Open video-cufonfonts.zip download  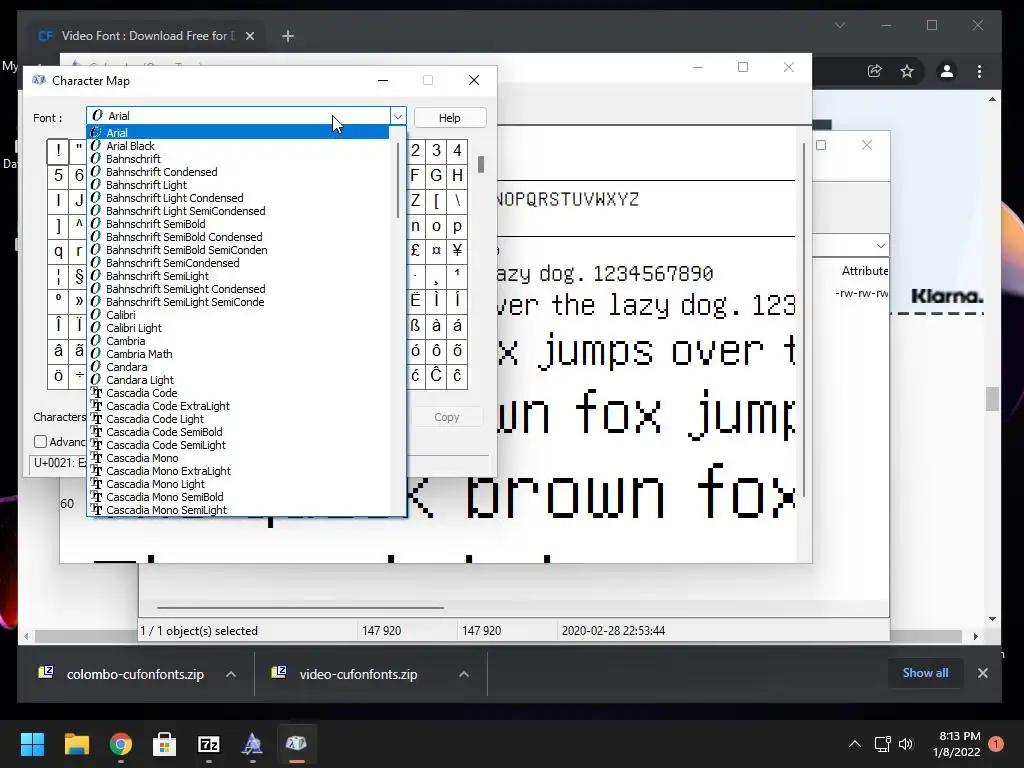[358, 674]
